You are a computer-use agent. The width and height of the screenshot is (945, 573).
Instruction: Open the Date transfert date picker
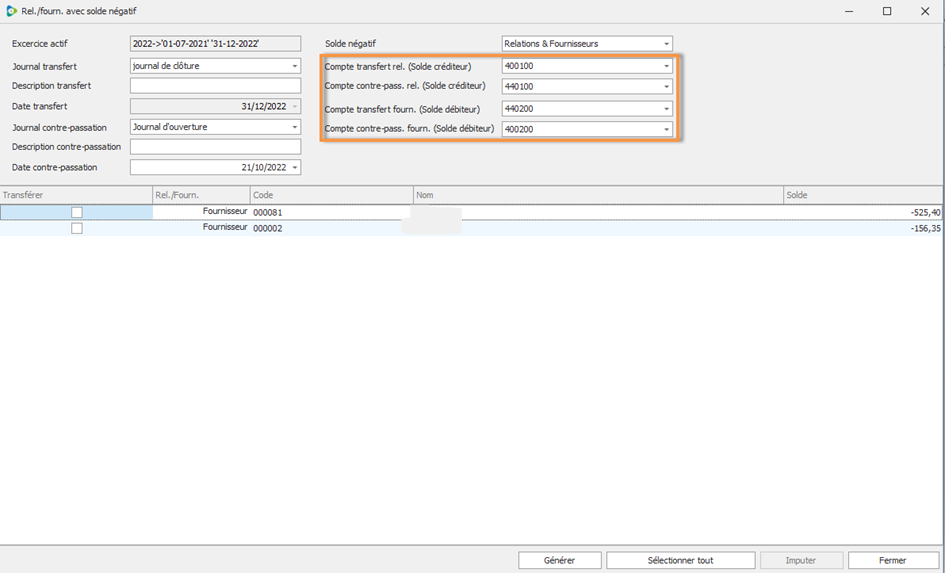295,107
